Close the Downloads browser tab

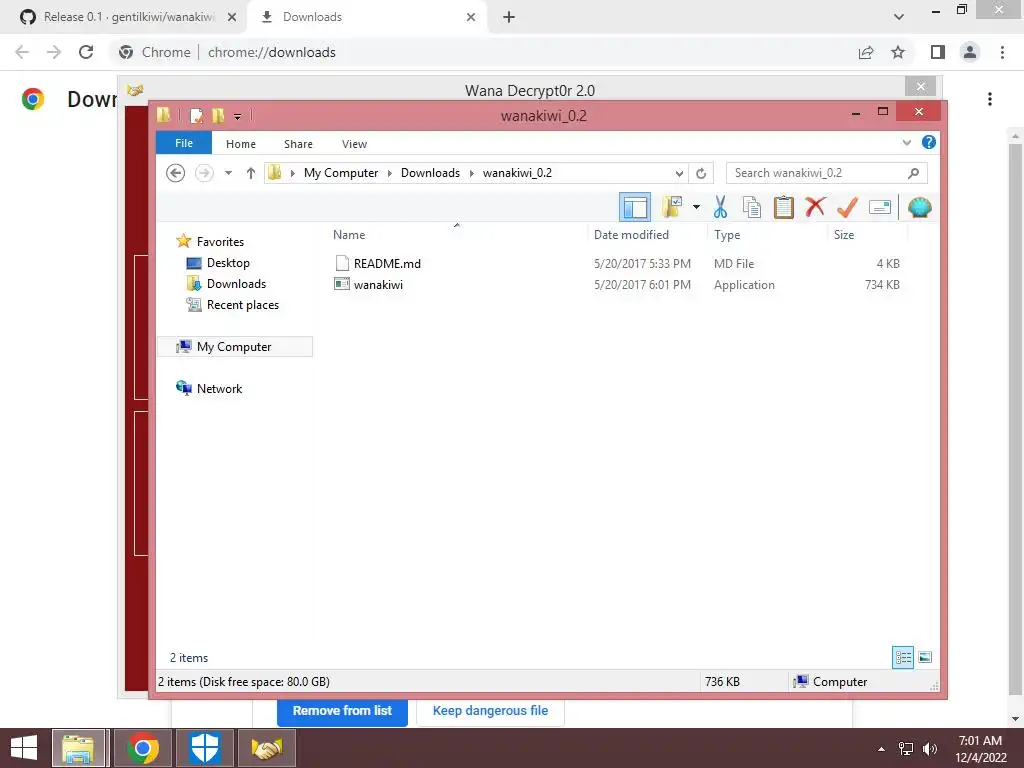(x=471, y=17)
